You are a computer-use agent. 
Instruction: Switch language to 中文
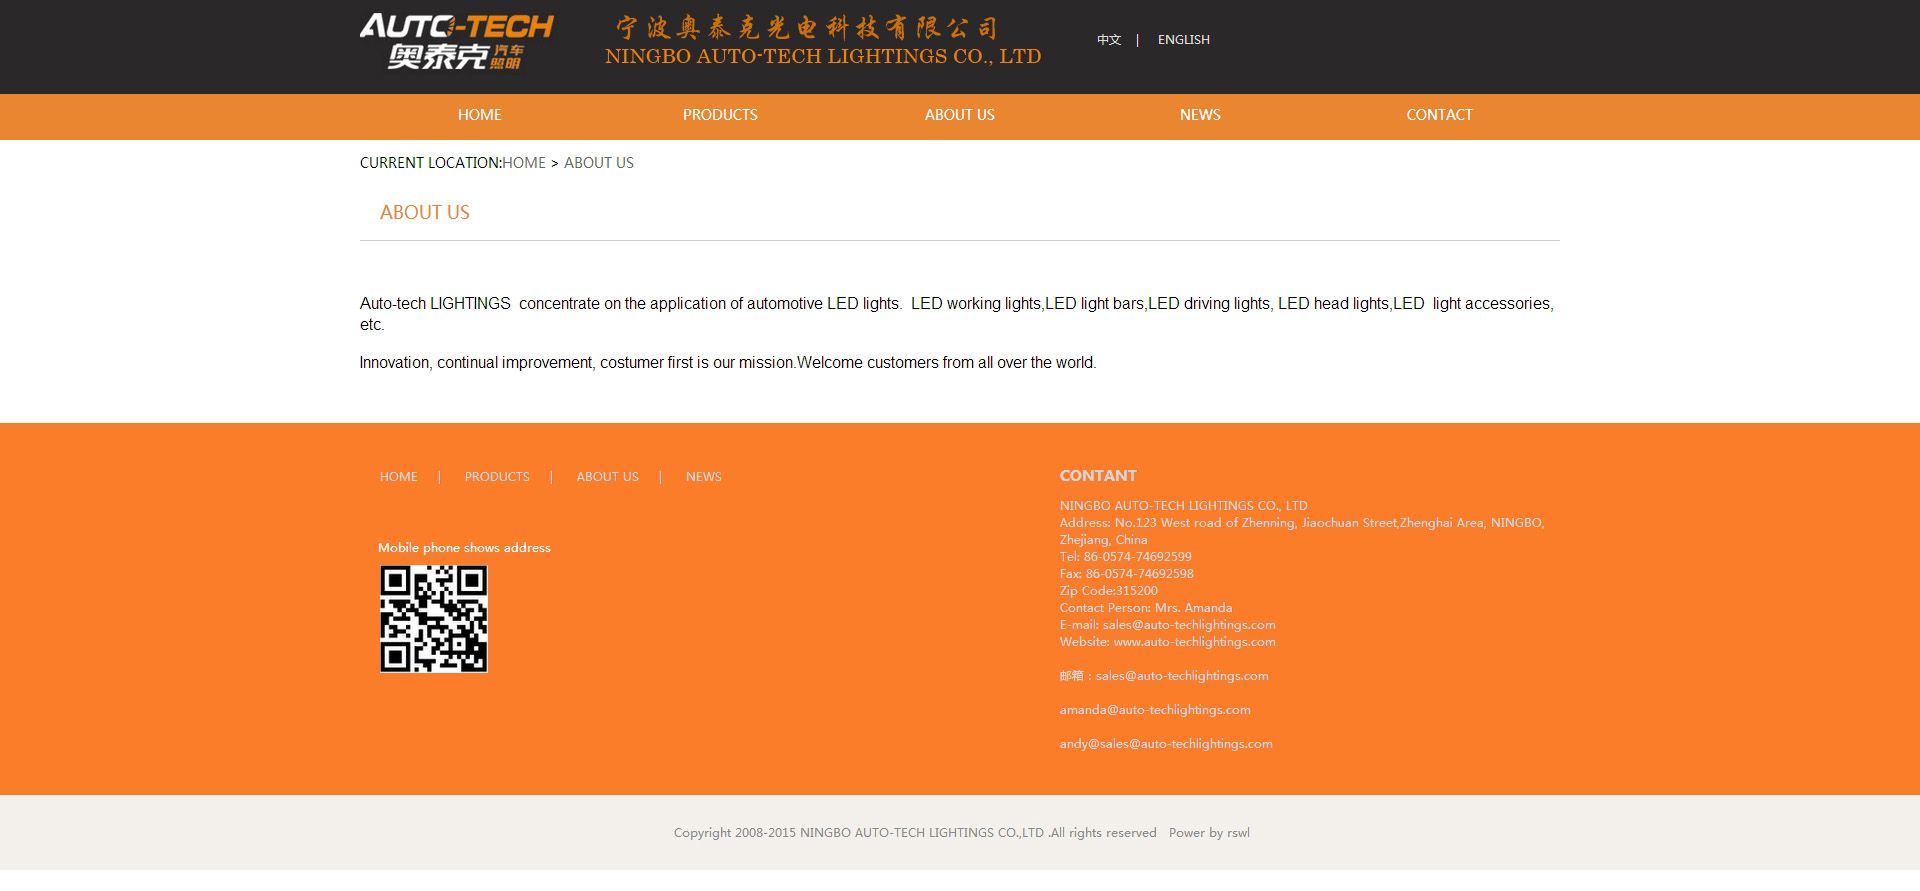point(1108,40)
